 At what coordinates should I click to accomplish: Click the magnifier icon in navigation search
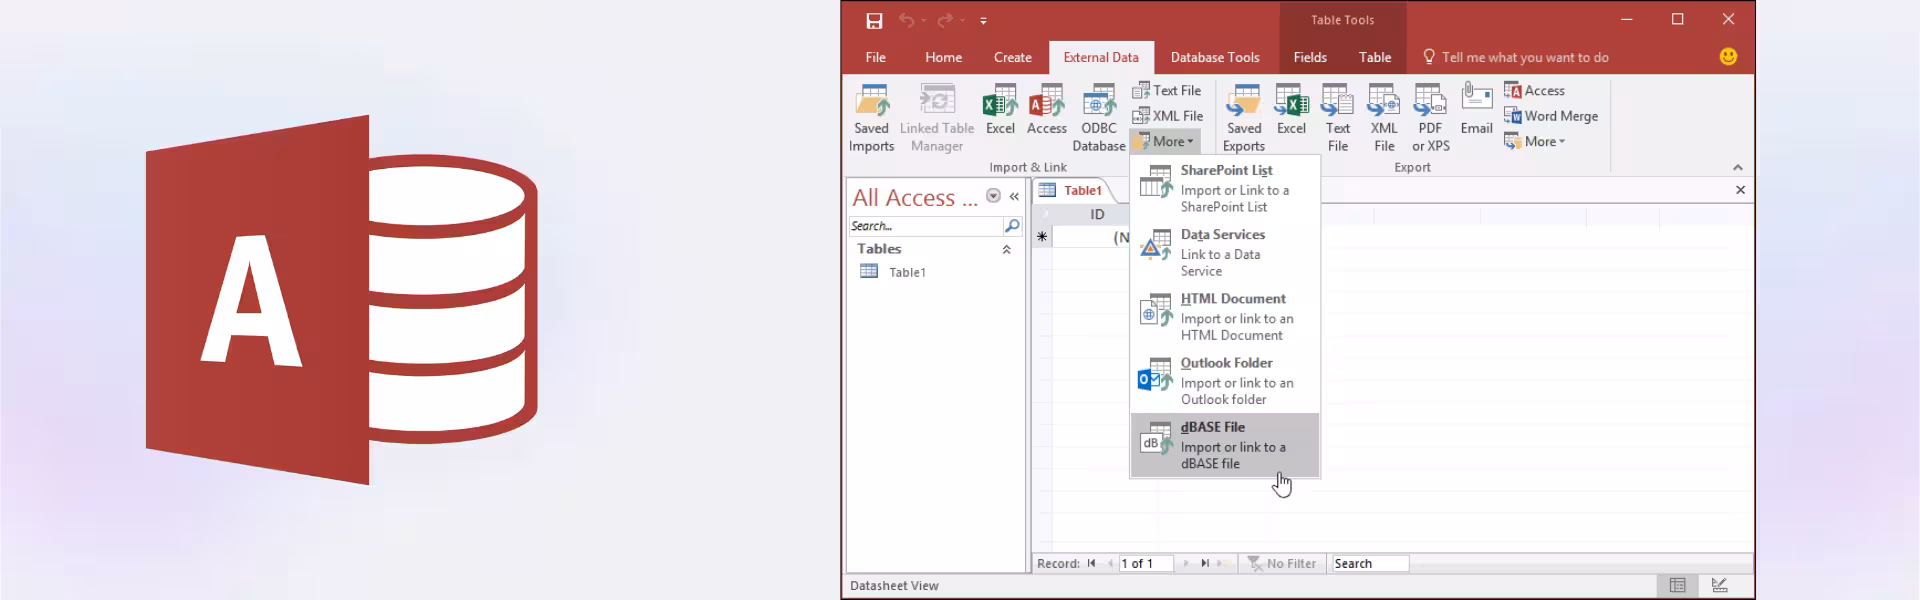1012,226
